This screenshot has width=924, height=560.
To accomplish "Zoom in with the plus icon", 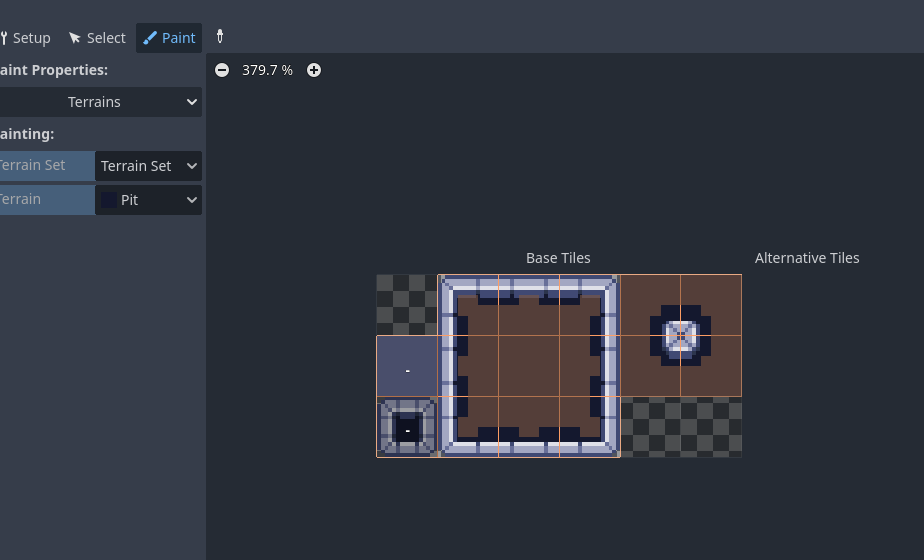I will point(314,70).
